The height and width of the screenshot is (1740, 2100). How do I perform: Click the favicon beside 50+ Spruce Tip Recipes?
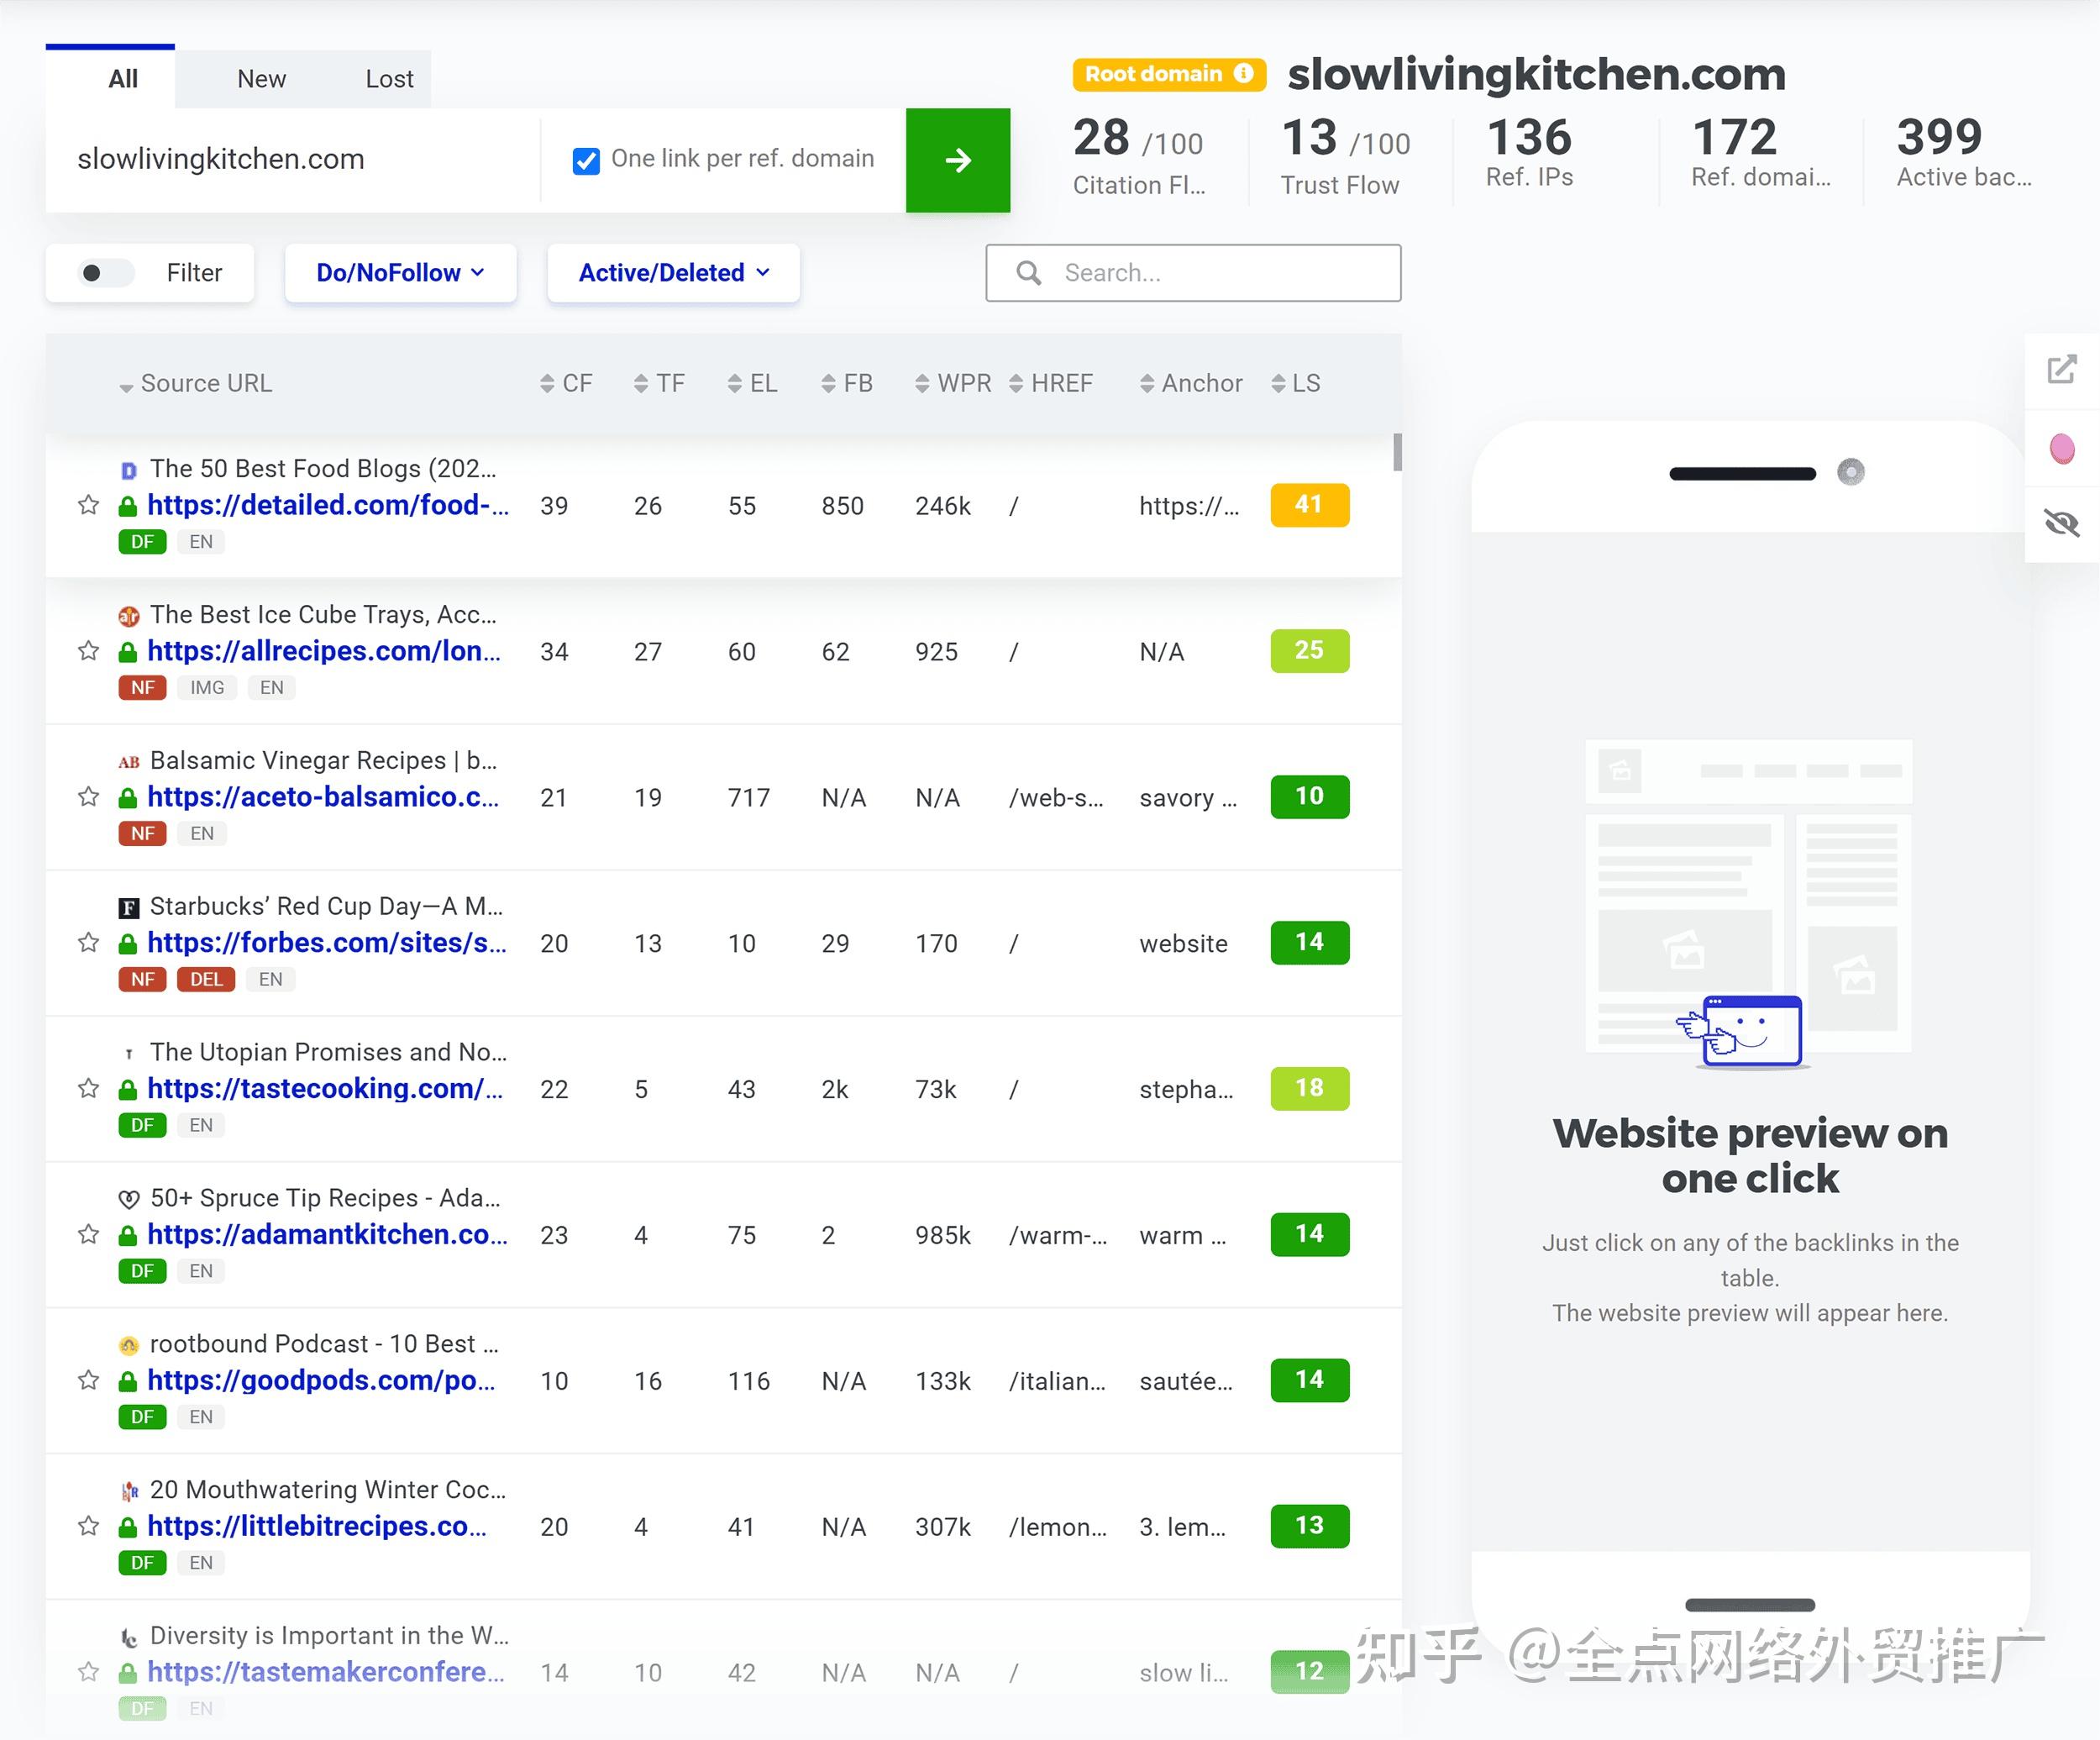point(129,1199)
